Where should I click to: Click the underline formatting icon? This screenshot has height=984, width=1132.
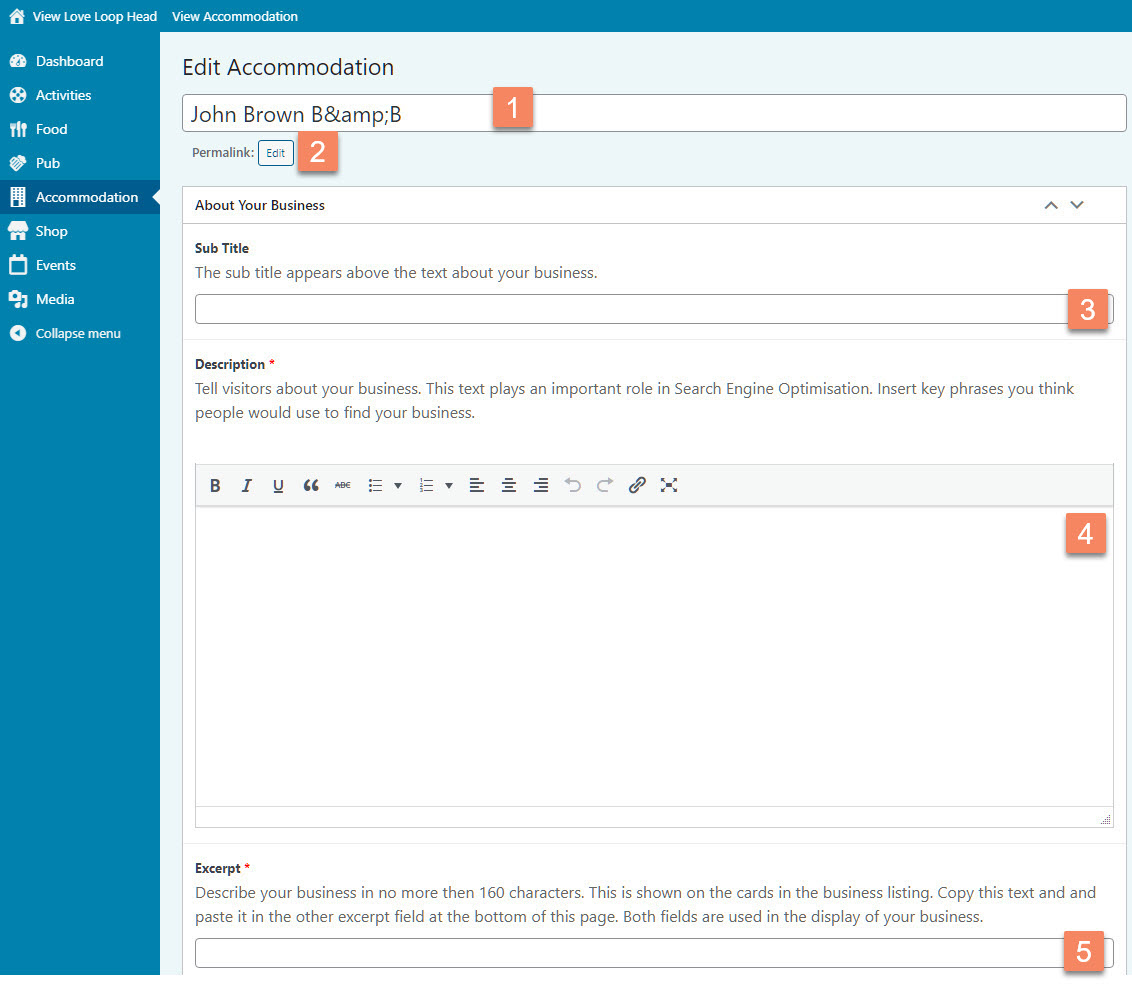278,485
